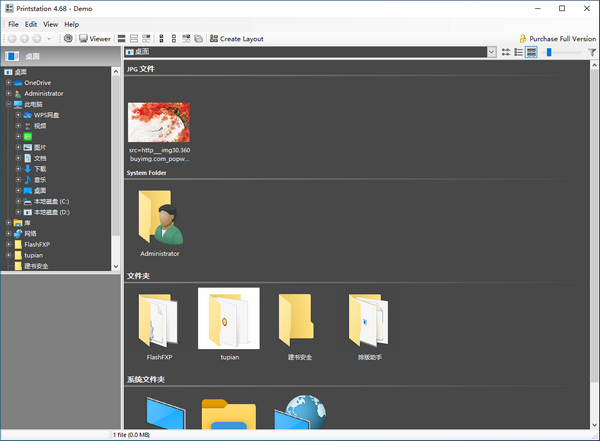Screen dimensions: 600x441
Task: Expand the OneDrive tree node
Action: [8, 82]
